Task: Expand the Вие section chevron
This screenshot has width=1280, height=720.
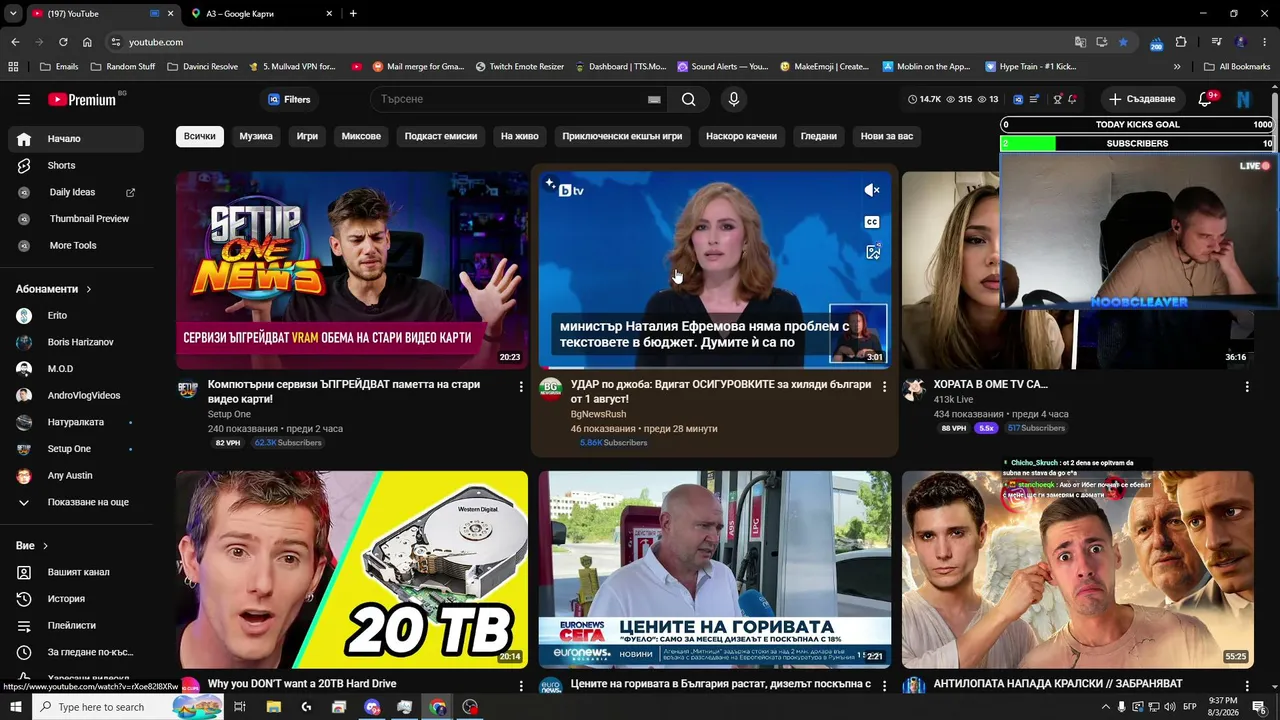Action: click(x=45, y=546)
